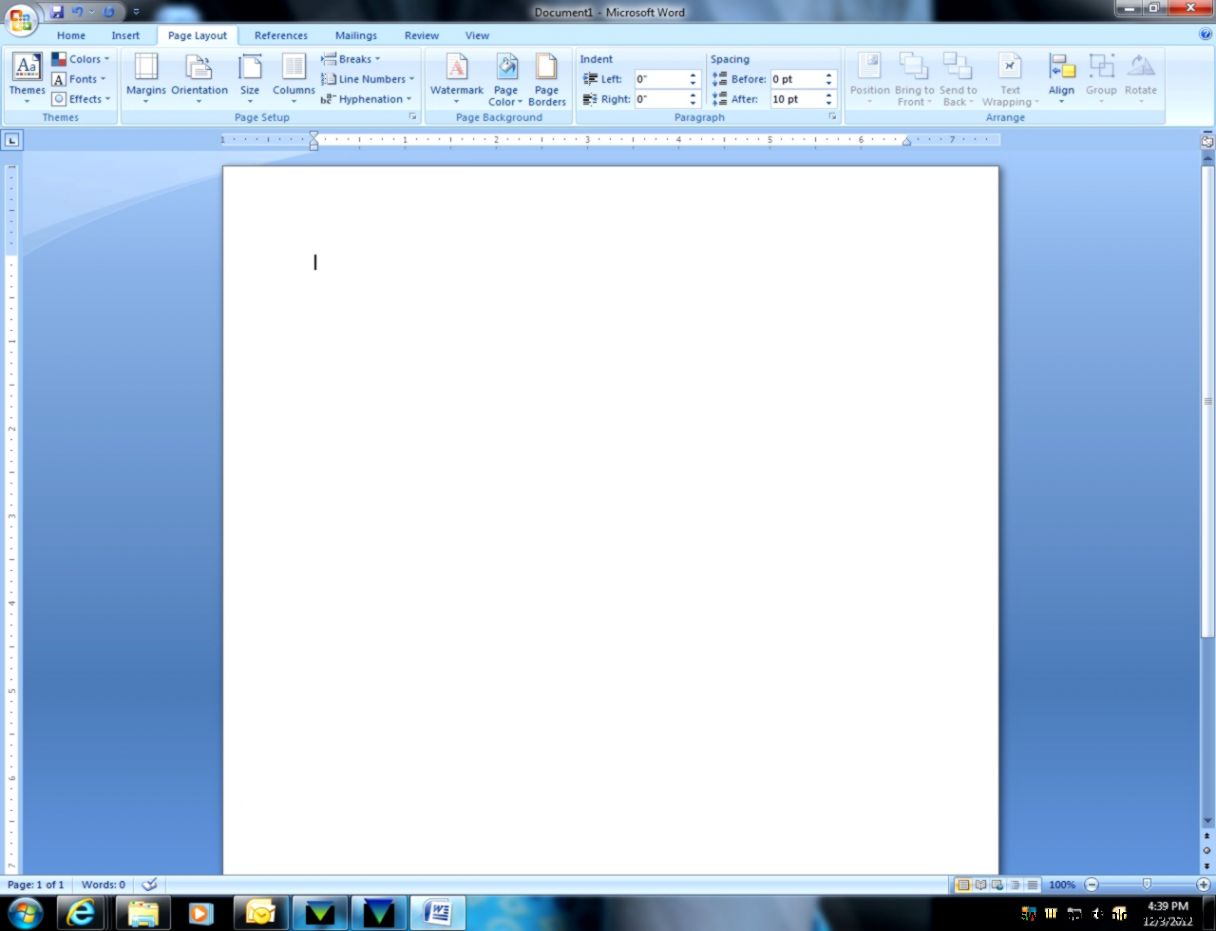1216x931 pixels.
Task: Switch to Draft view
Action: point(1032,885)
